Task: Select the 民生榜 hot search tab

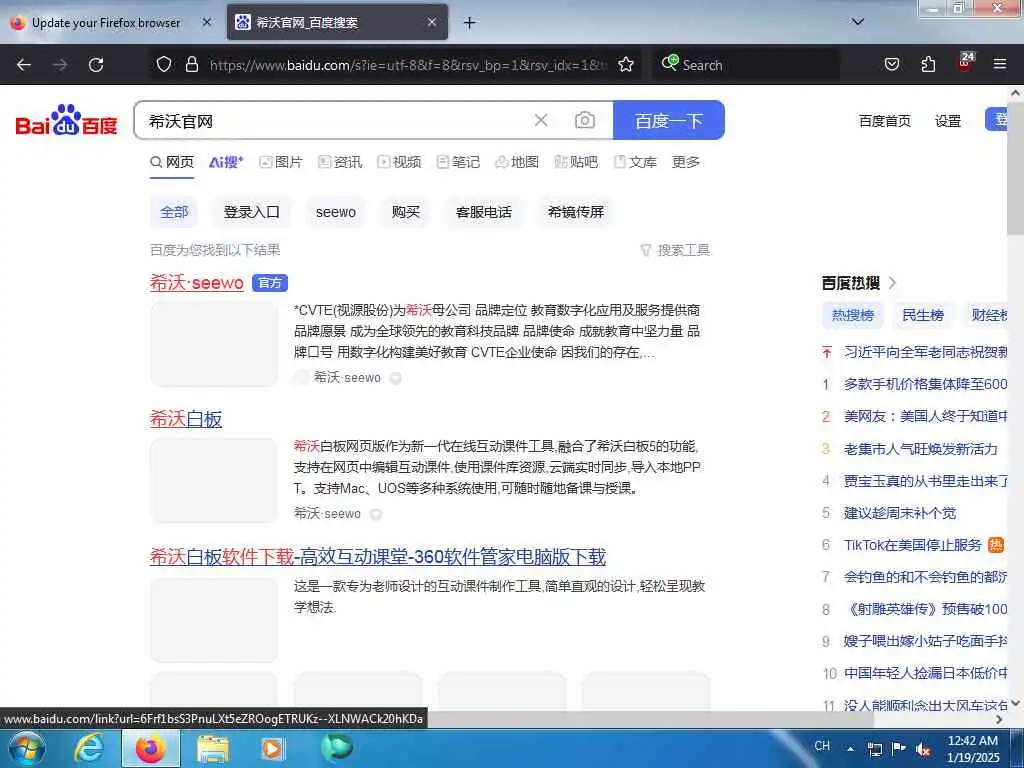Action: (x=923, y=315)
